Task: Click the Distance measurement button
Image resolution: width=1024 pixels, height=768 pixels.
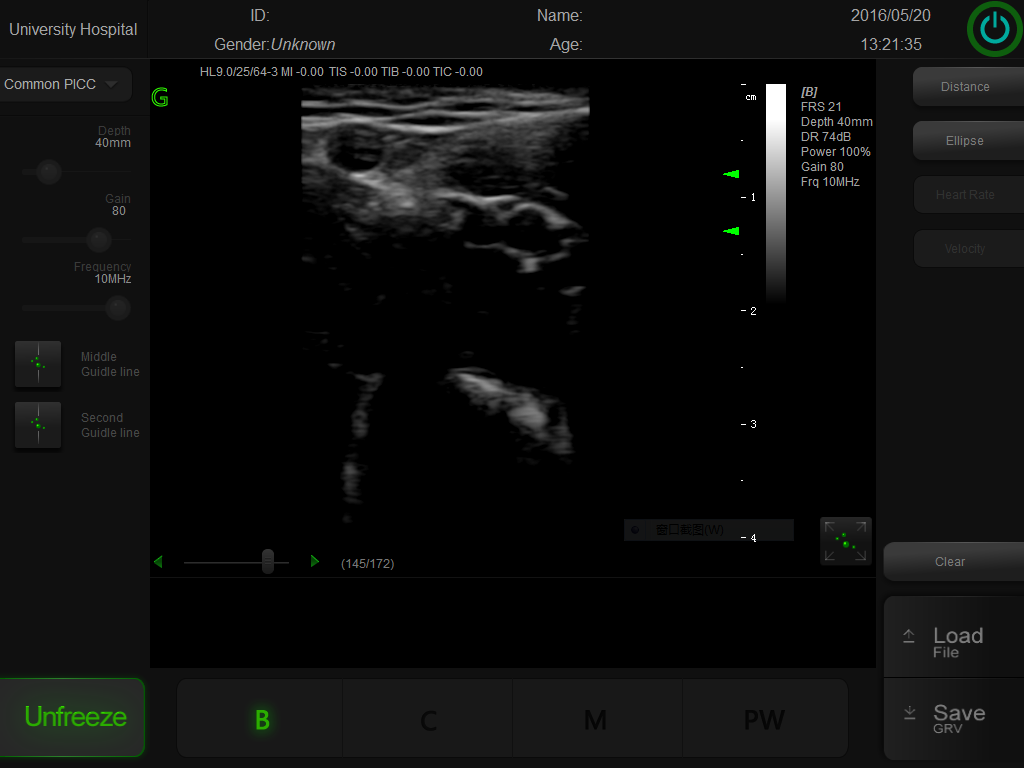Action: [x=965, y=87]
